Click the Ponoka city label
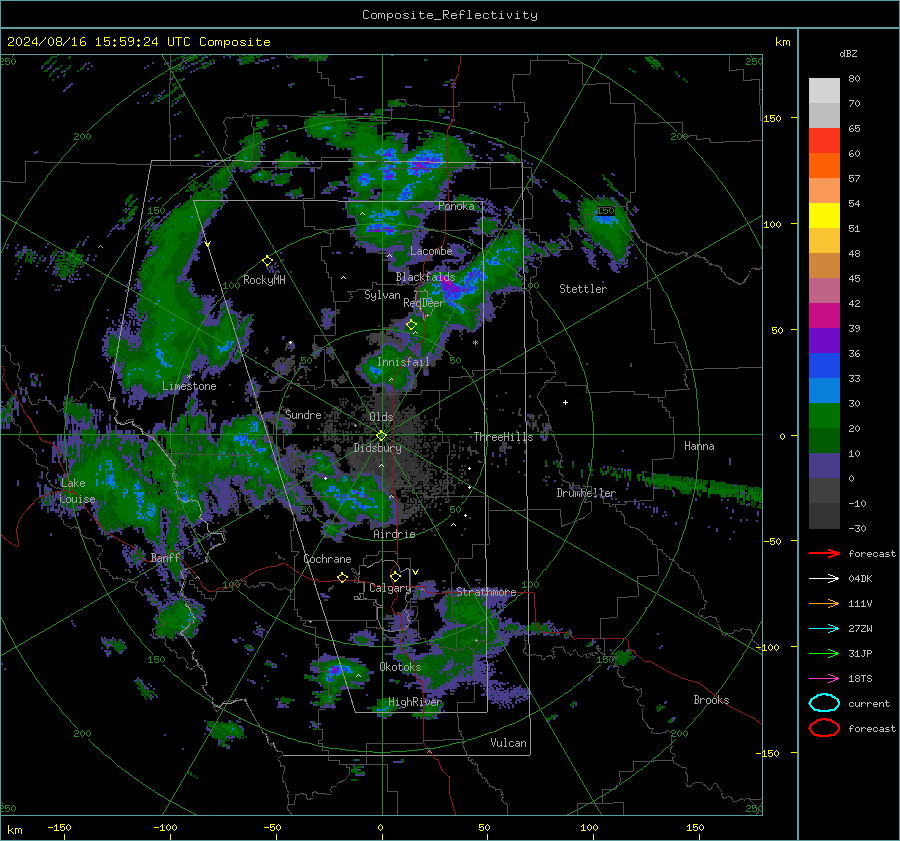The height and width of the screenshot is (841, 900). click(x=456, y=206)
